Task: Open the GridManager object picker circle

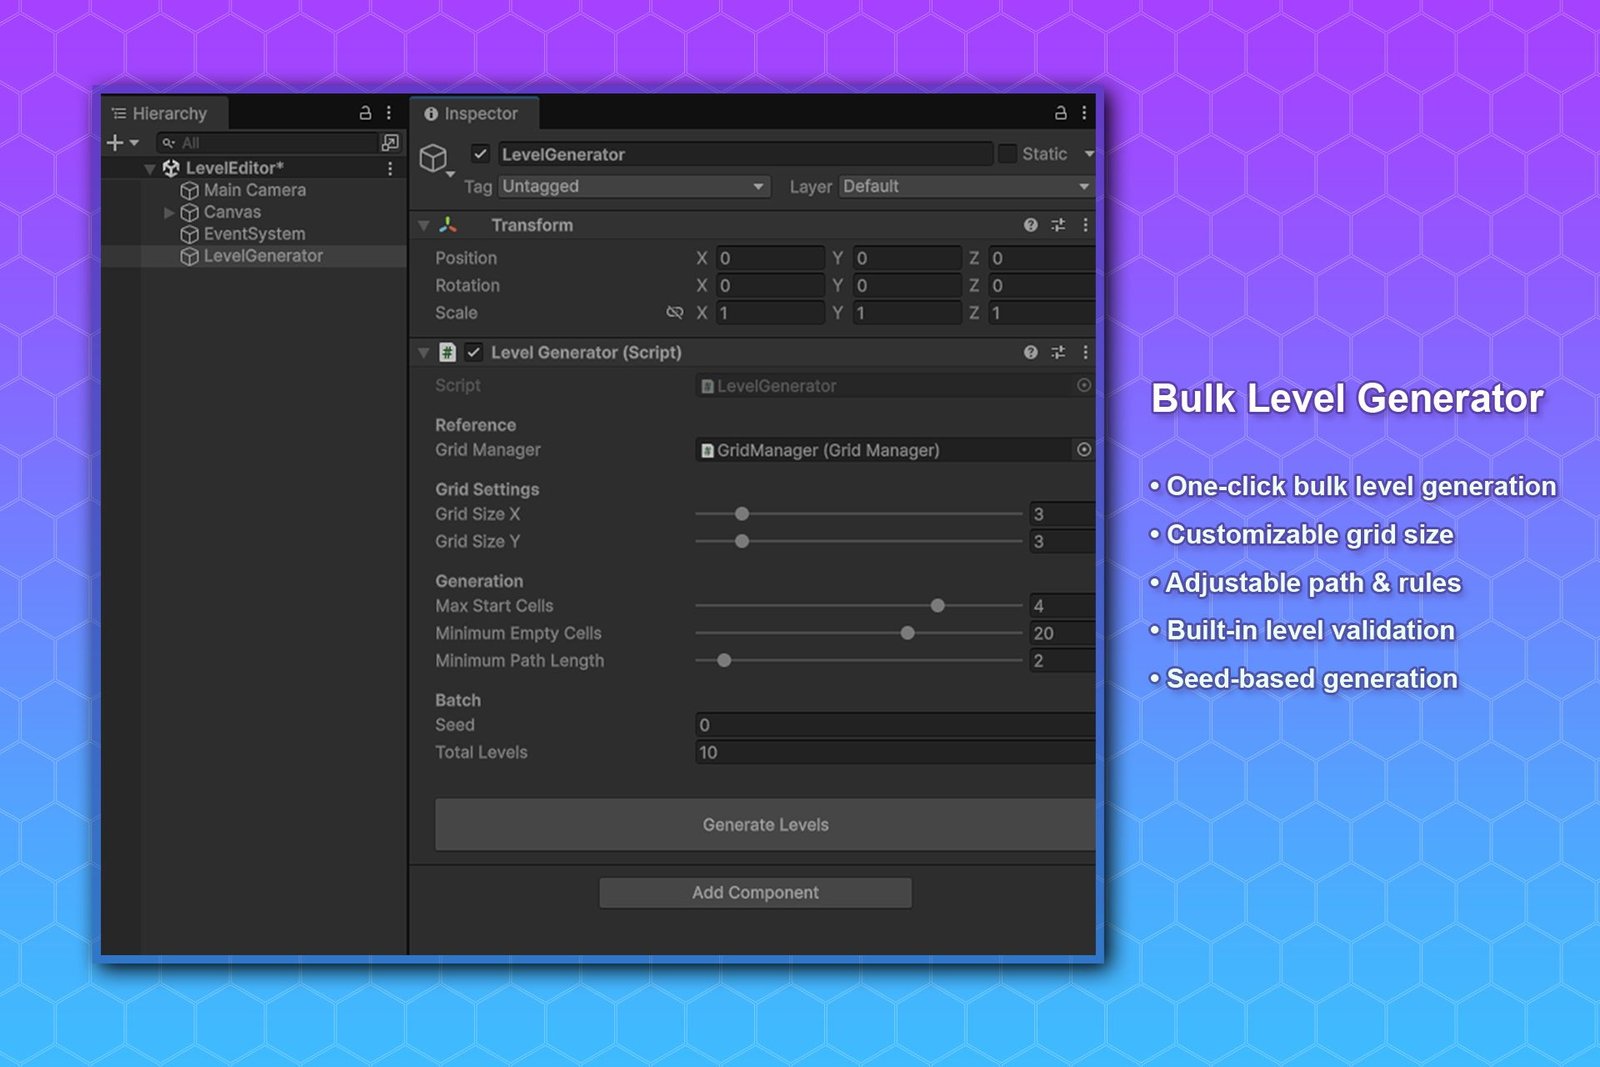Action: pyautogui.click(x=1084, y=450)
